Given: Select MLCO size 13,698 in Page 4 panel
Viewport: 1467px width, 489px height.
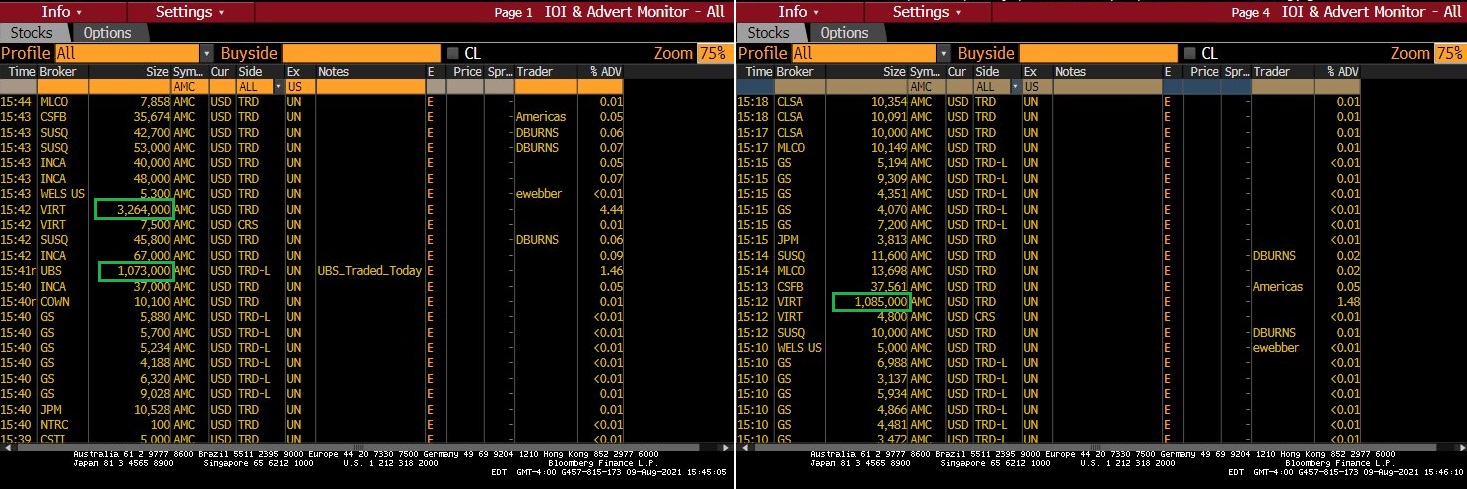Looking at the screenshot, I should pyautogui.click(x=886, y=271).
